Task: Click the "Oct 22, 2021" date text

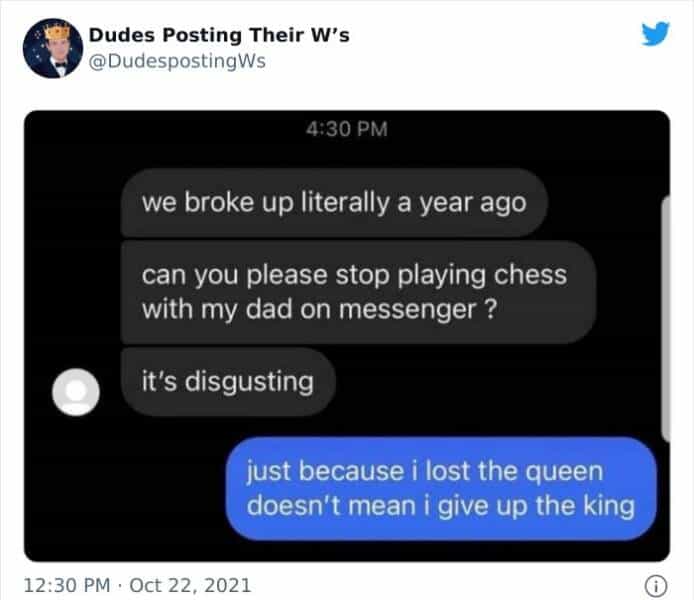Action: (190, 585)
